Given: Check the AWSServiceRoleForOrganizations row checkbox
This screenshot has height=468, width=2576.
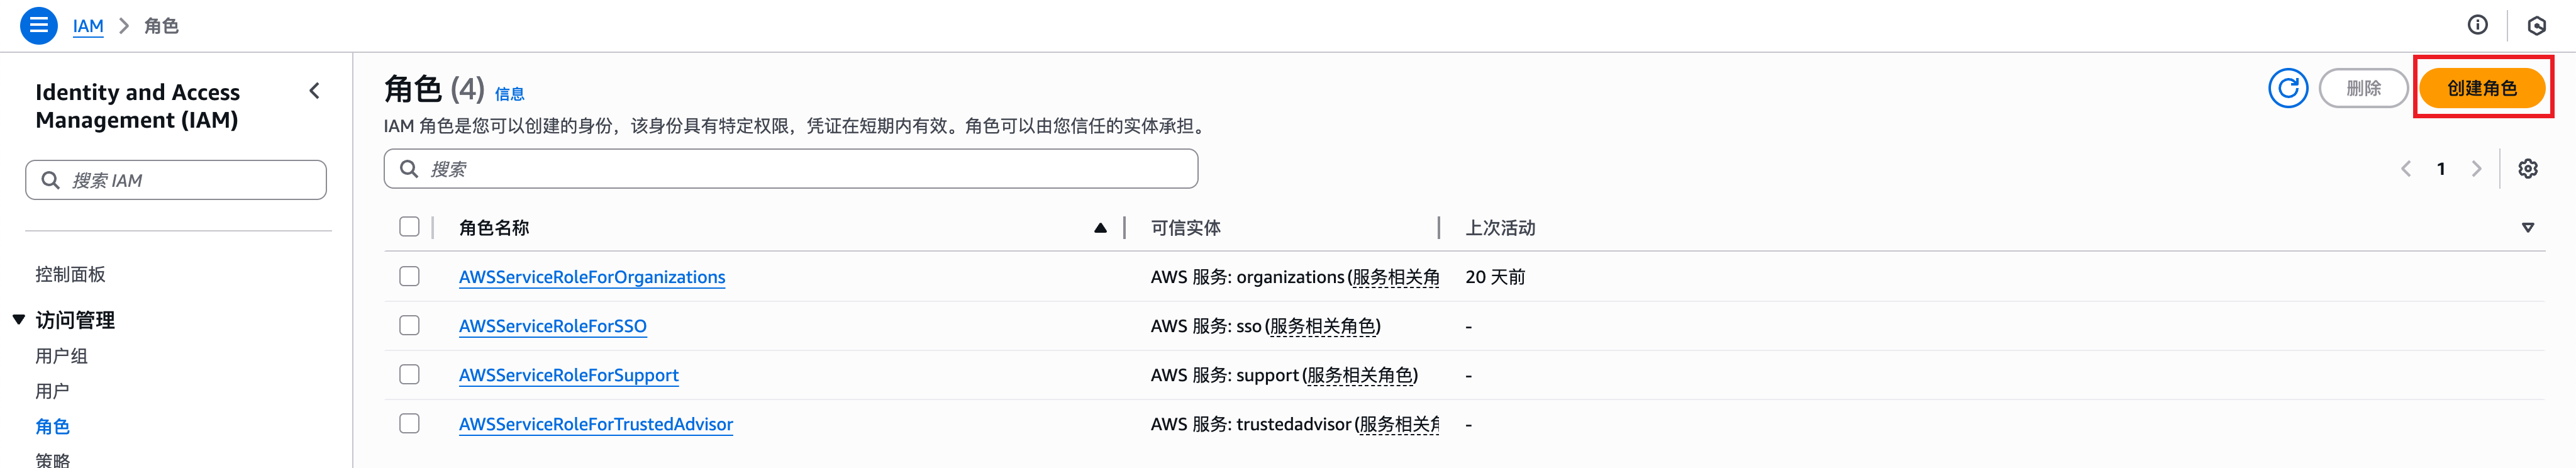Looking at the screenshot, I should [x=409, y=276].
